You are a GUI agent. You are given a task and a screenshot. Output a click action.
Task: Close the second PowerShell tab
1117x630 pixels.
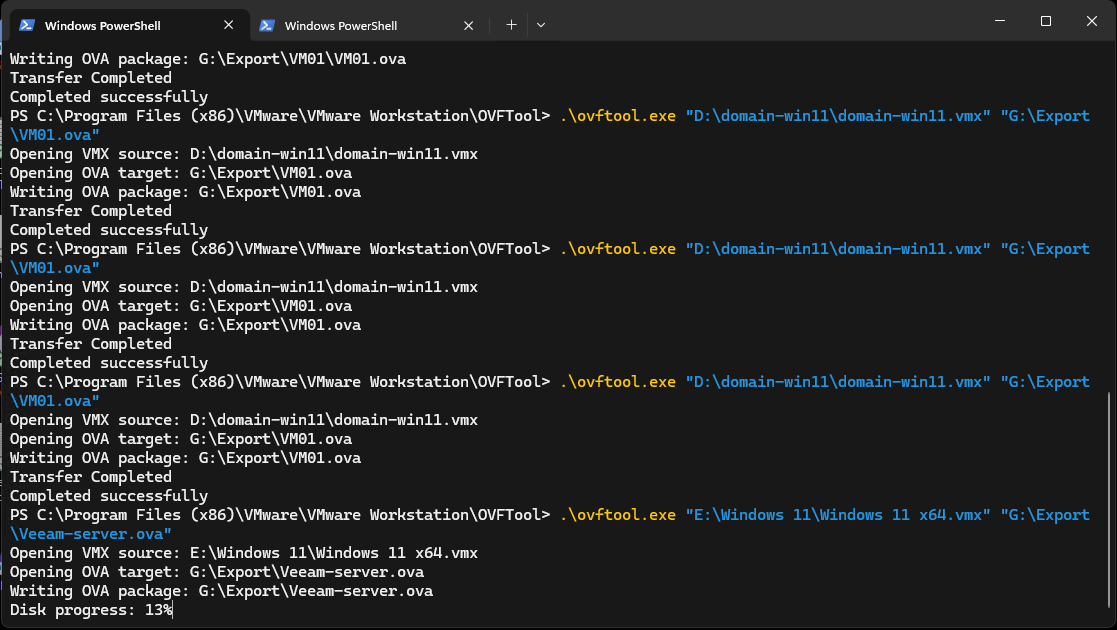[468, 25]
